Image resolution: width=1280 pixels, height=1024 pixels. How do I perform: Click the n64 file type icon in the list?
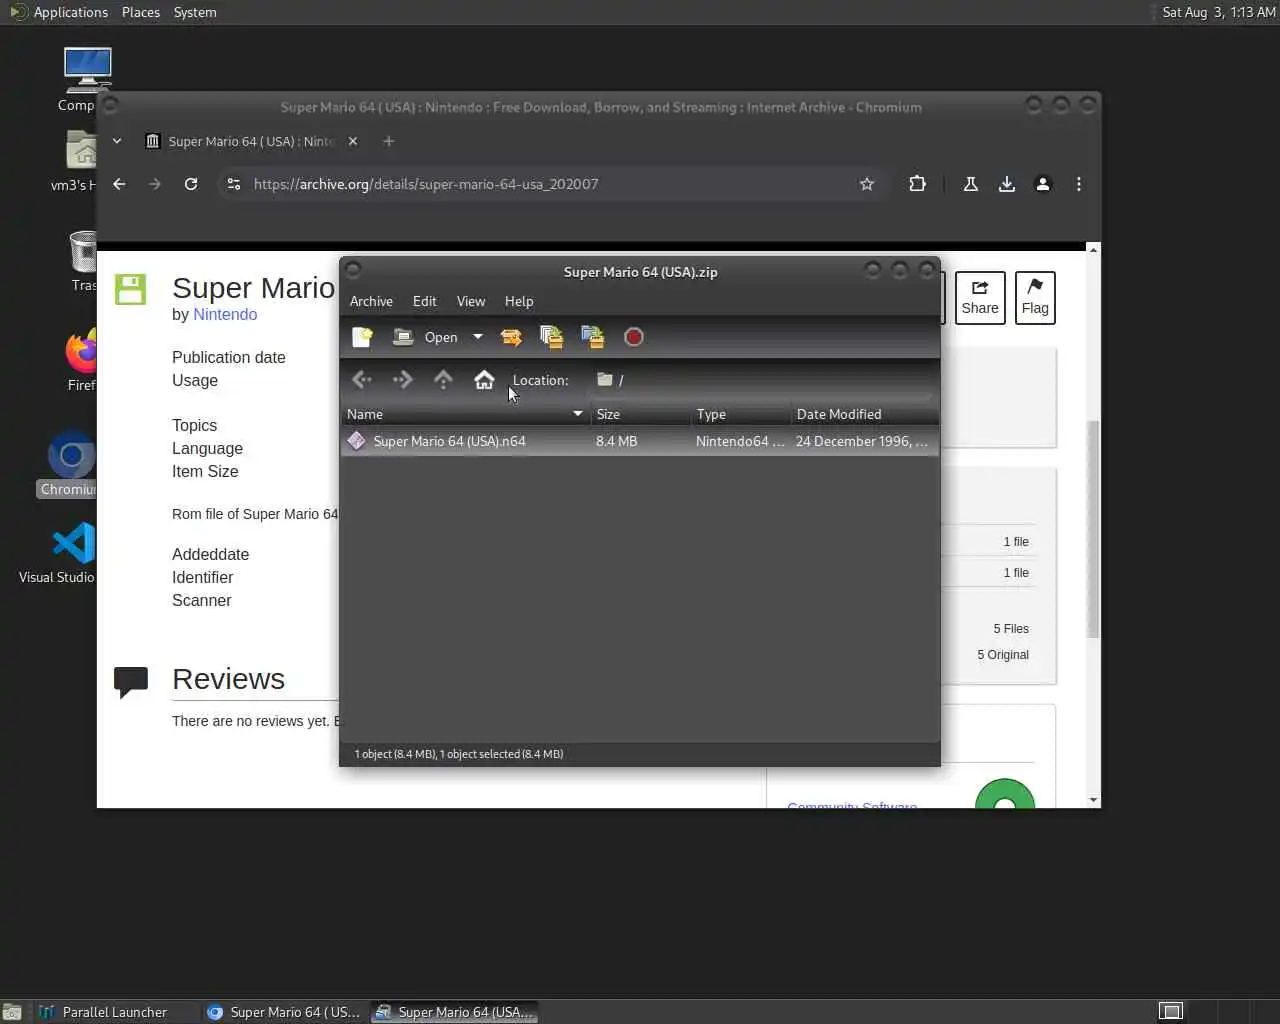(357, 441)
